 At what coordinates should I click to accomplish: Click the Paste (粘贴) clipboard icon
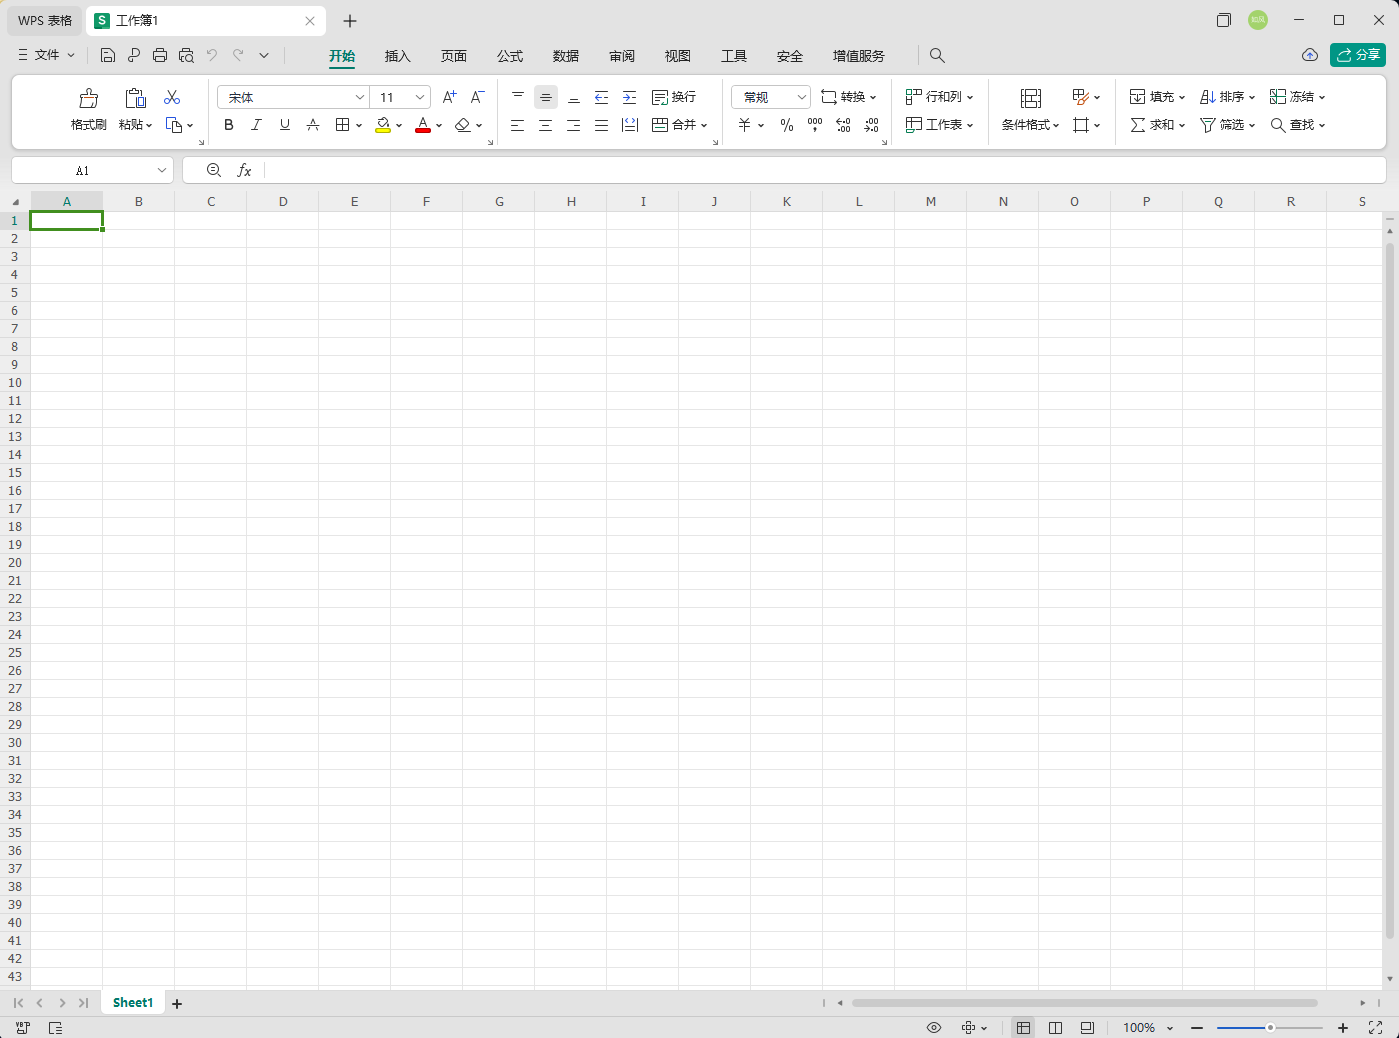pos(135,98)
